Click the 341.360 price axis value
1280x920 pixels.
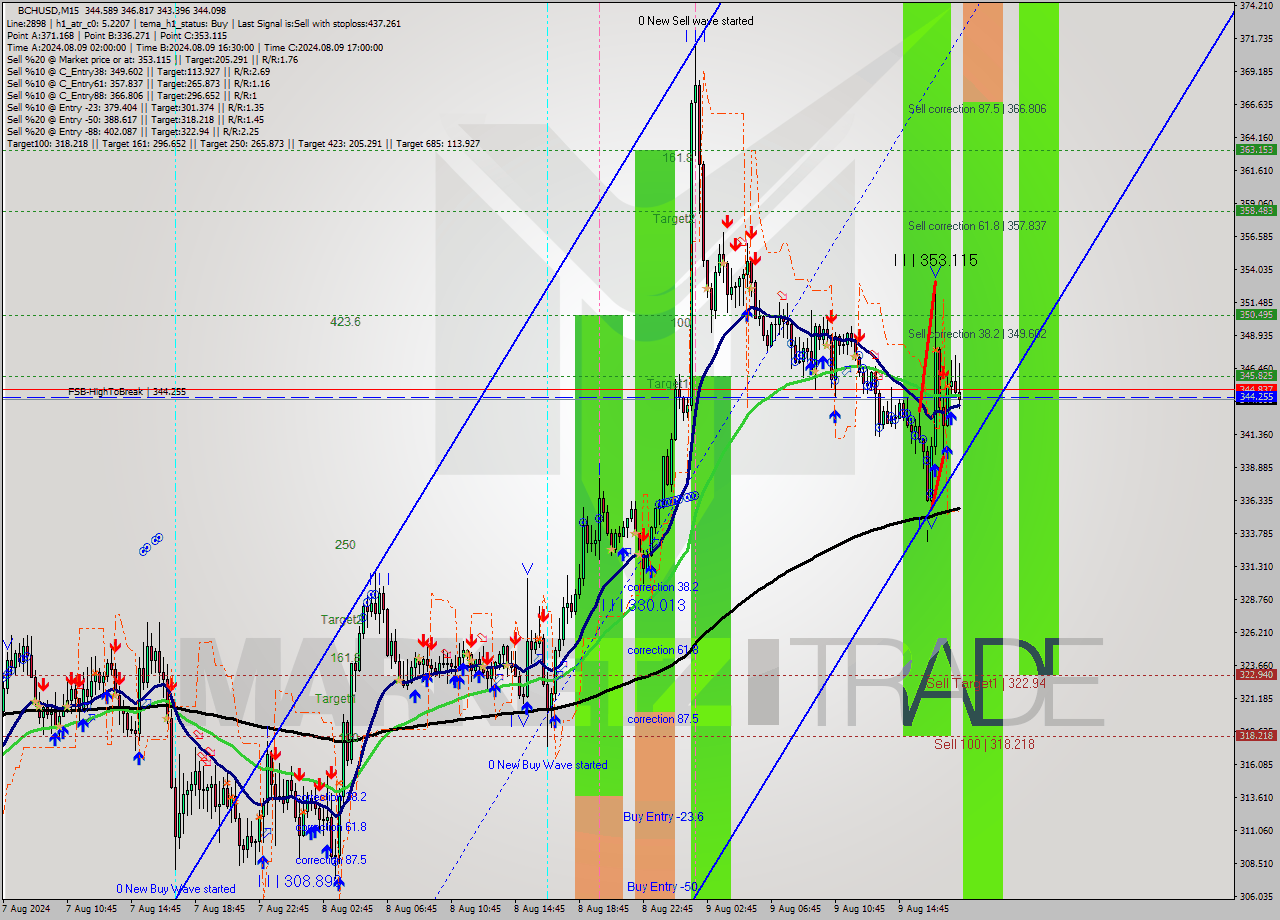1255,435
